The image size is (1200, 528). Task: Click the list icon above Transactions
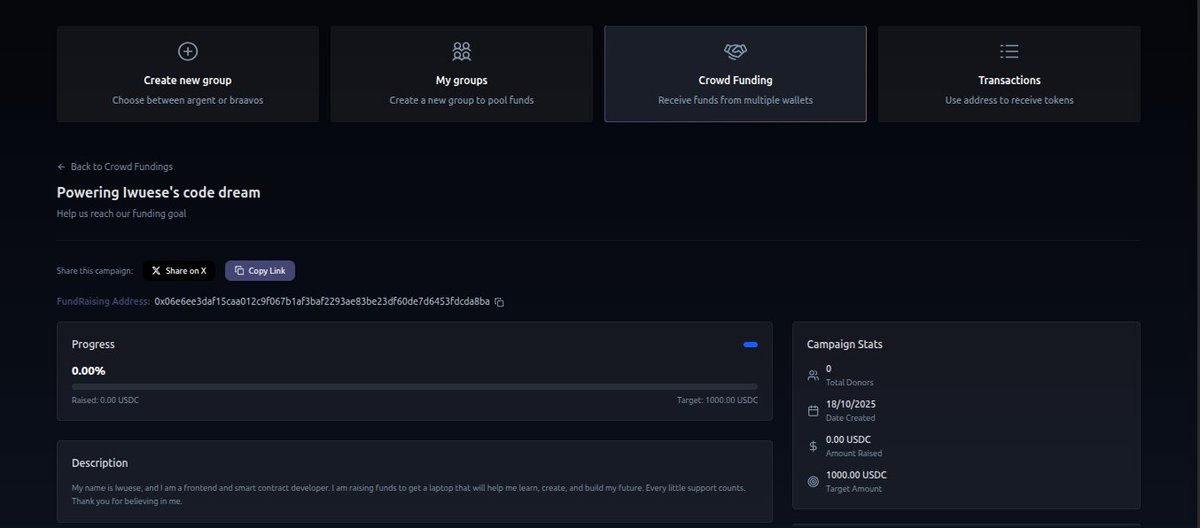tap(1009, 50)
